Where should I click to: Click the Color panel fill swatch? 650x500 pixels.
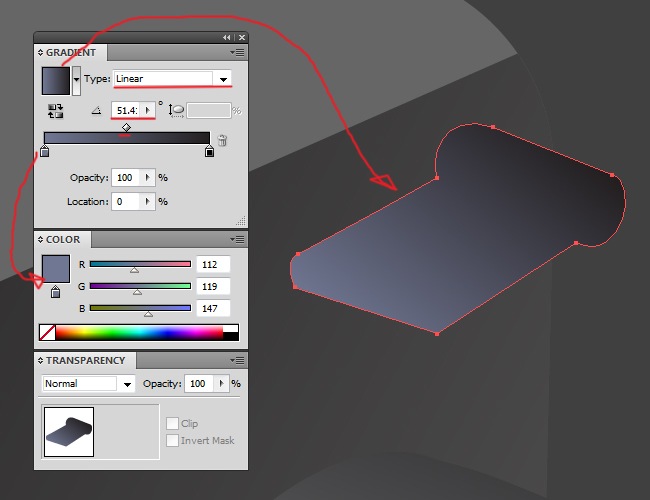tap(56, 269)
